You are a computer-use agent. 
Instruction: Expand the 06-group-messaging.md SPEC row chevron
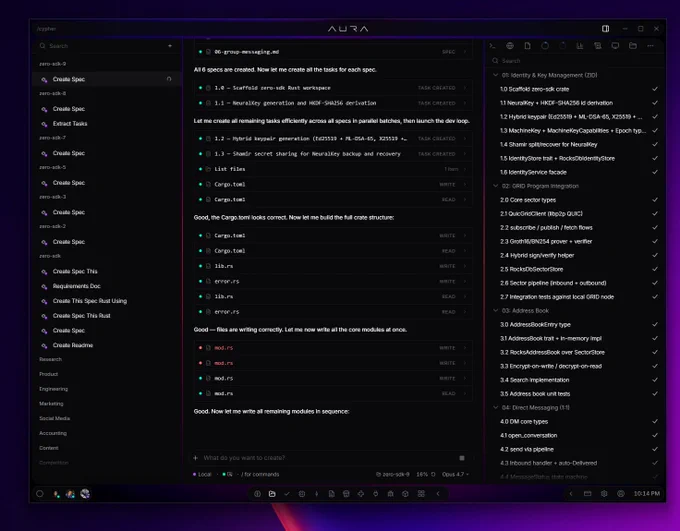465,52
